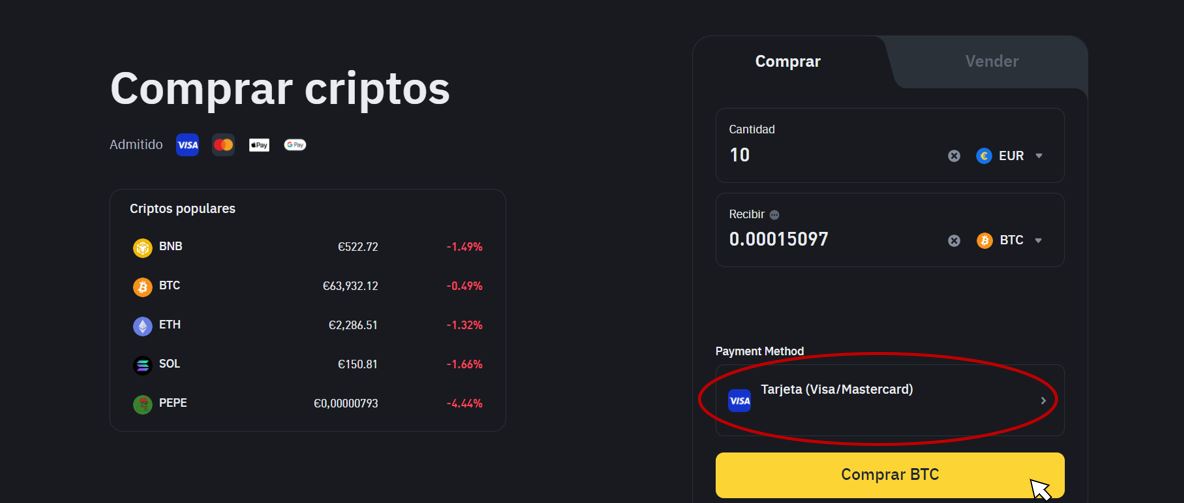
Task: Click the info icon beside Recibir
Action: tap(775, 215)
